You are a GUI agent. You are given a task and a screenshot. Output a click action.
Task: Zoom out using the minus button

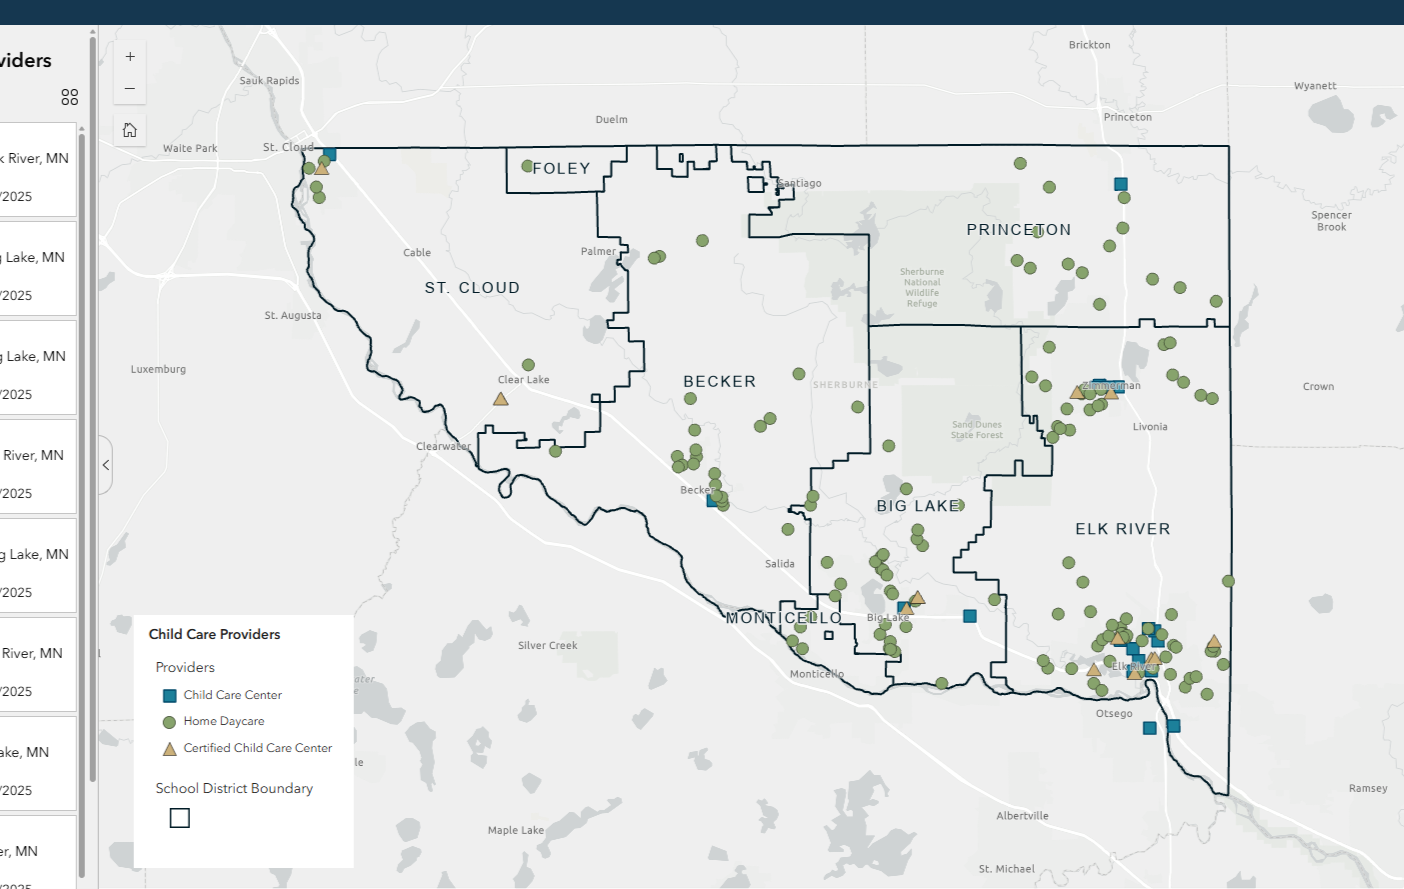[x=130, y=88]
